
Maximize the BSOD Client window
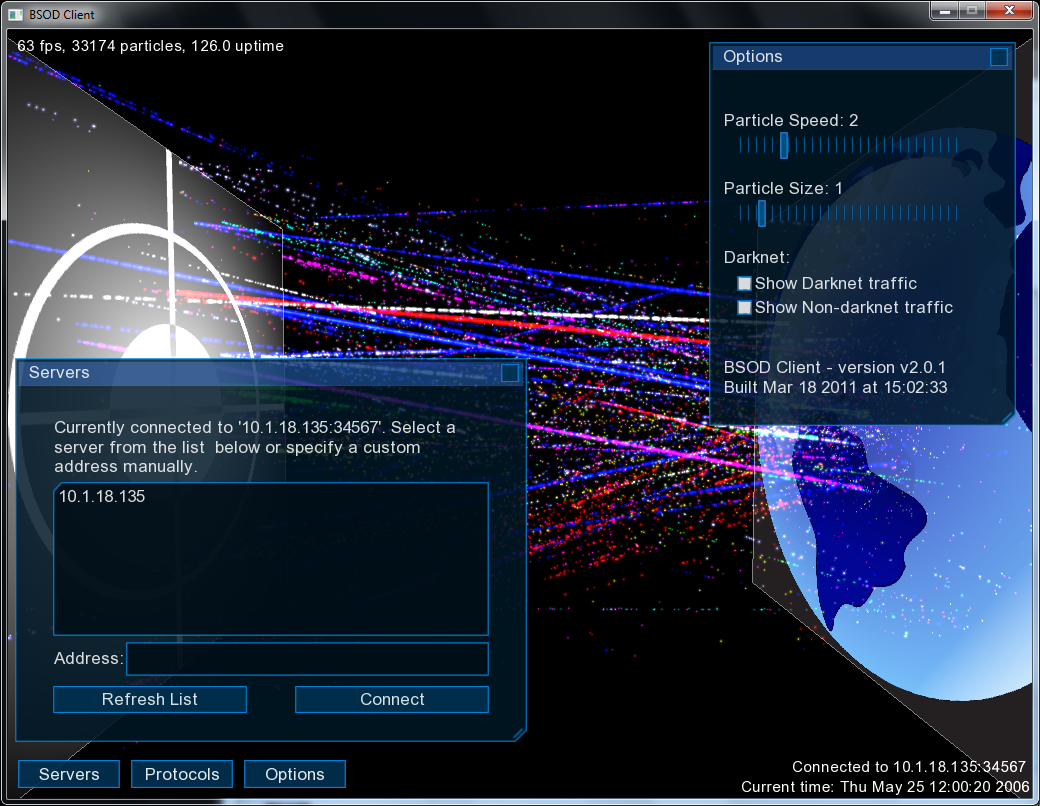coord(971,11)
